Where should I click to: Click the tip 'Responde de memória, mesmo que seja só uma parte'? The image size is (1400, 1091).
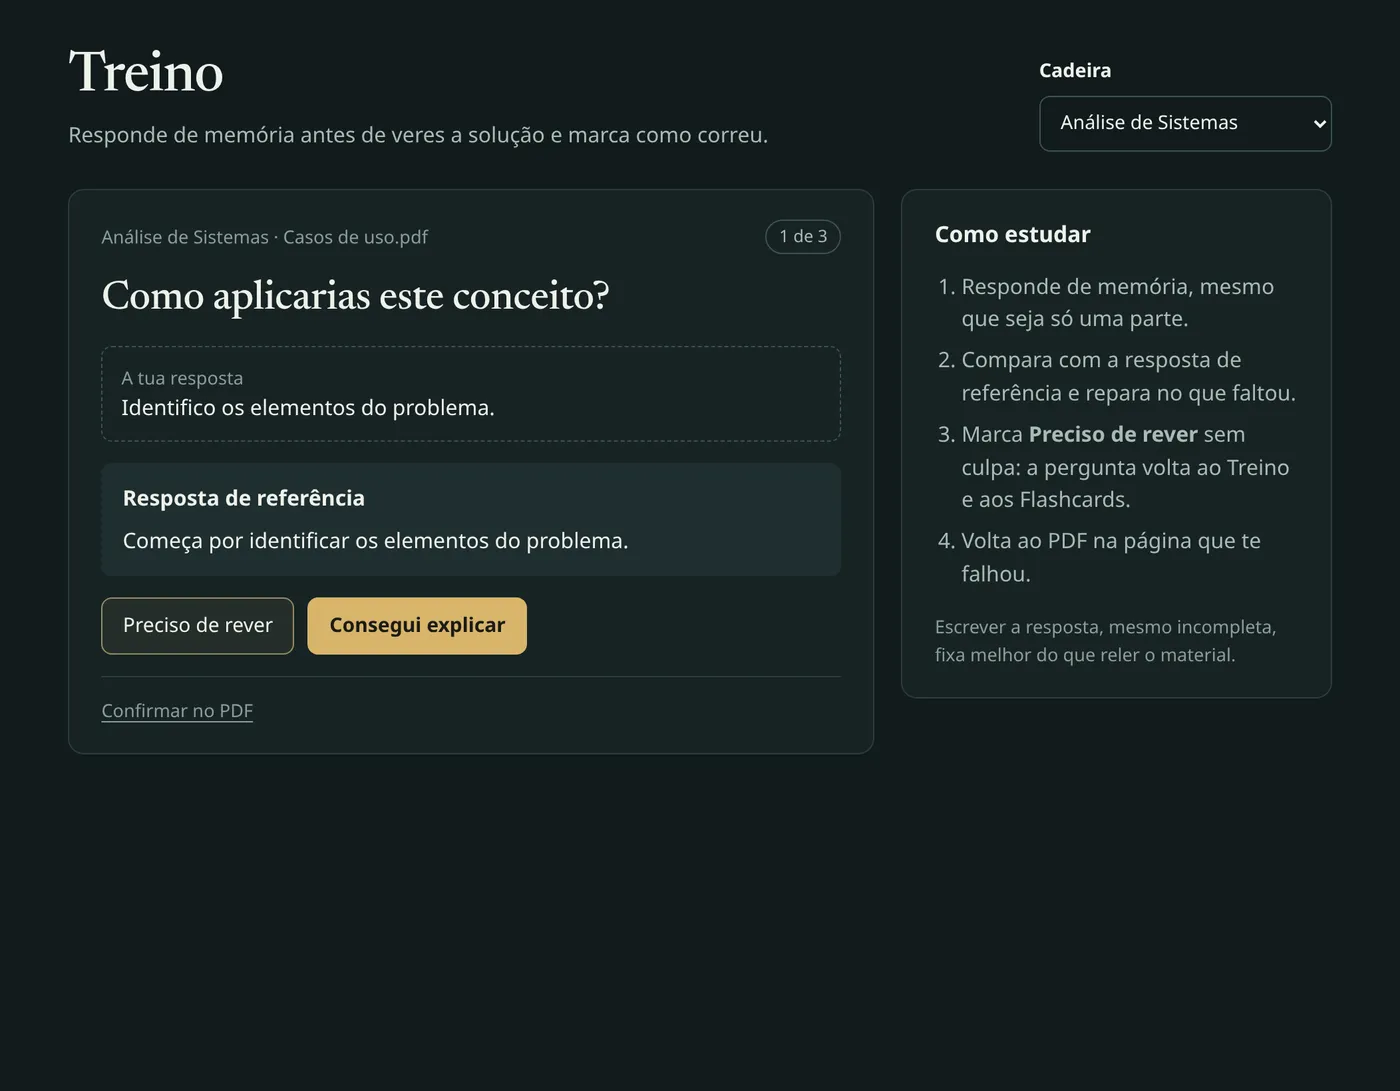tap(1117, 302)
